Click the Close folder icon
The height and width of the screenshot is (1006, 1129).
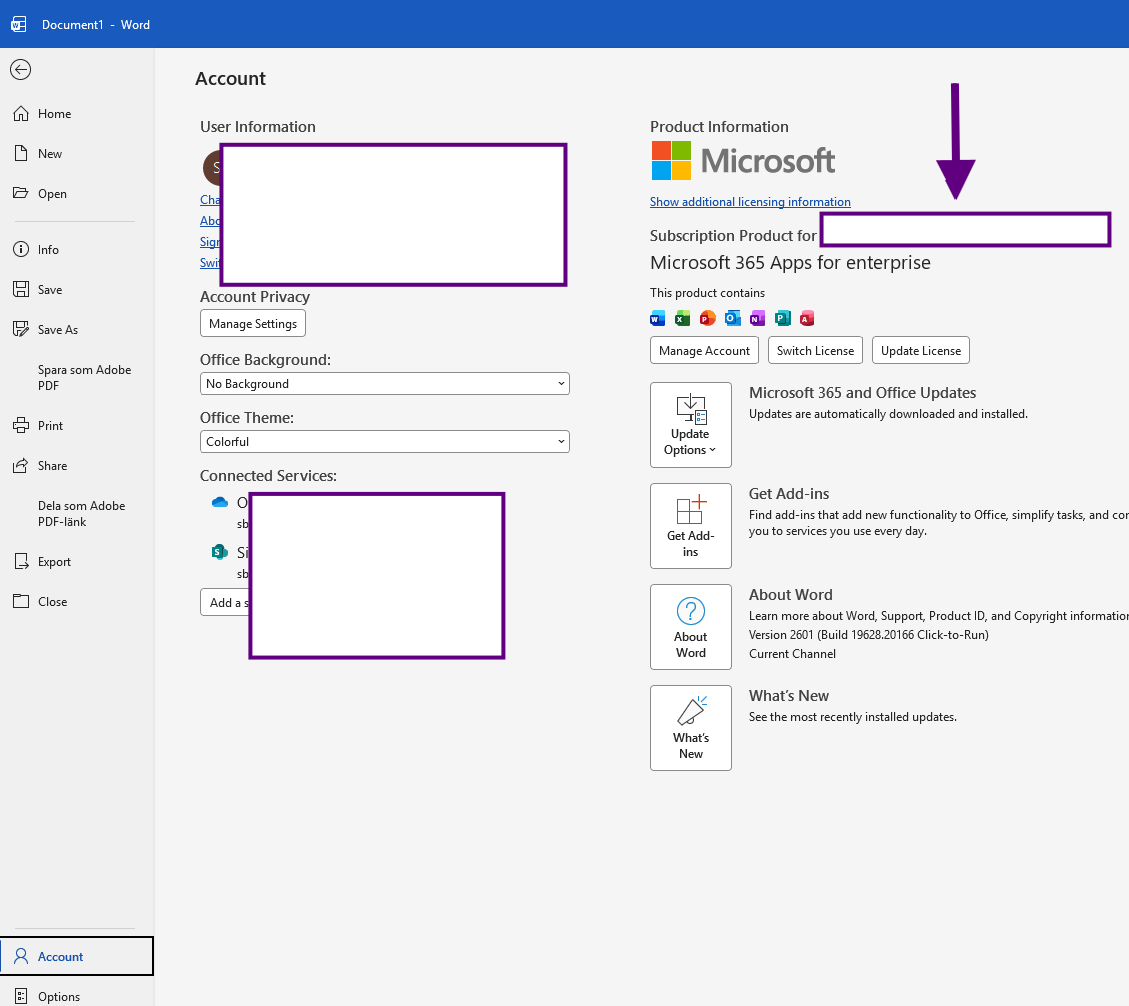pyautogui.click(x=21, y=601)
